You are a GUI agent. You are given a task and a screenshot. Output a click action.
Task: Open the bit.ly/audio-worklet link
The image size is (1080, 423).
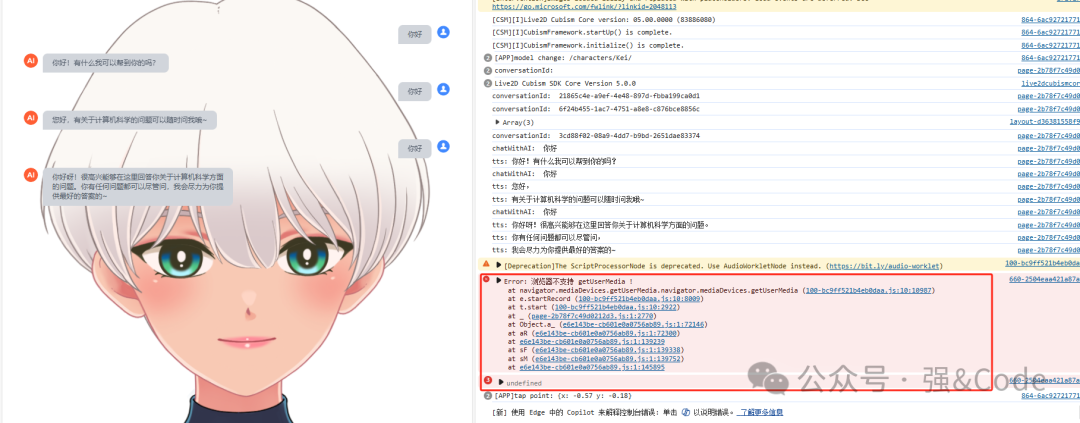pyautogui.click(x=884, y=265)
